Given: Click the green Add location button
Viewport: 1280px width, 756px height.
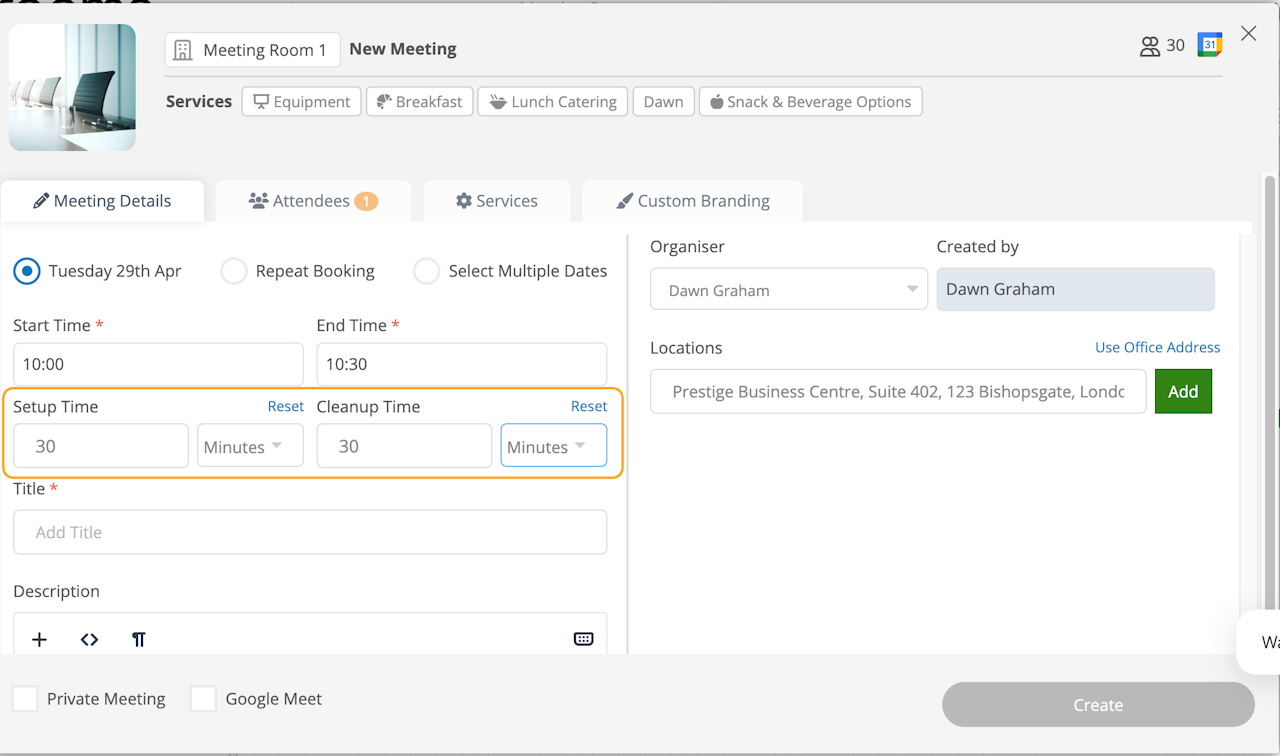Looking at the screenshot, I should click(x=1183, y=392).
